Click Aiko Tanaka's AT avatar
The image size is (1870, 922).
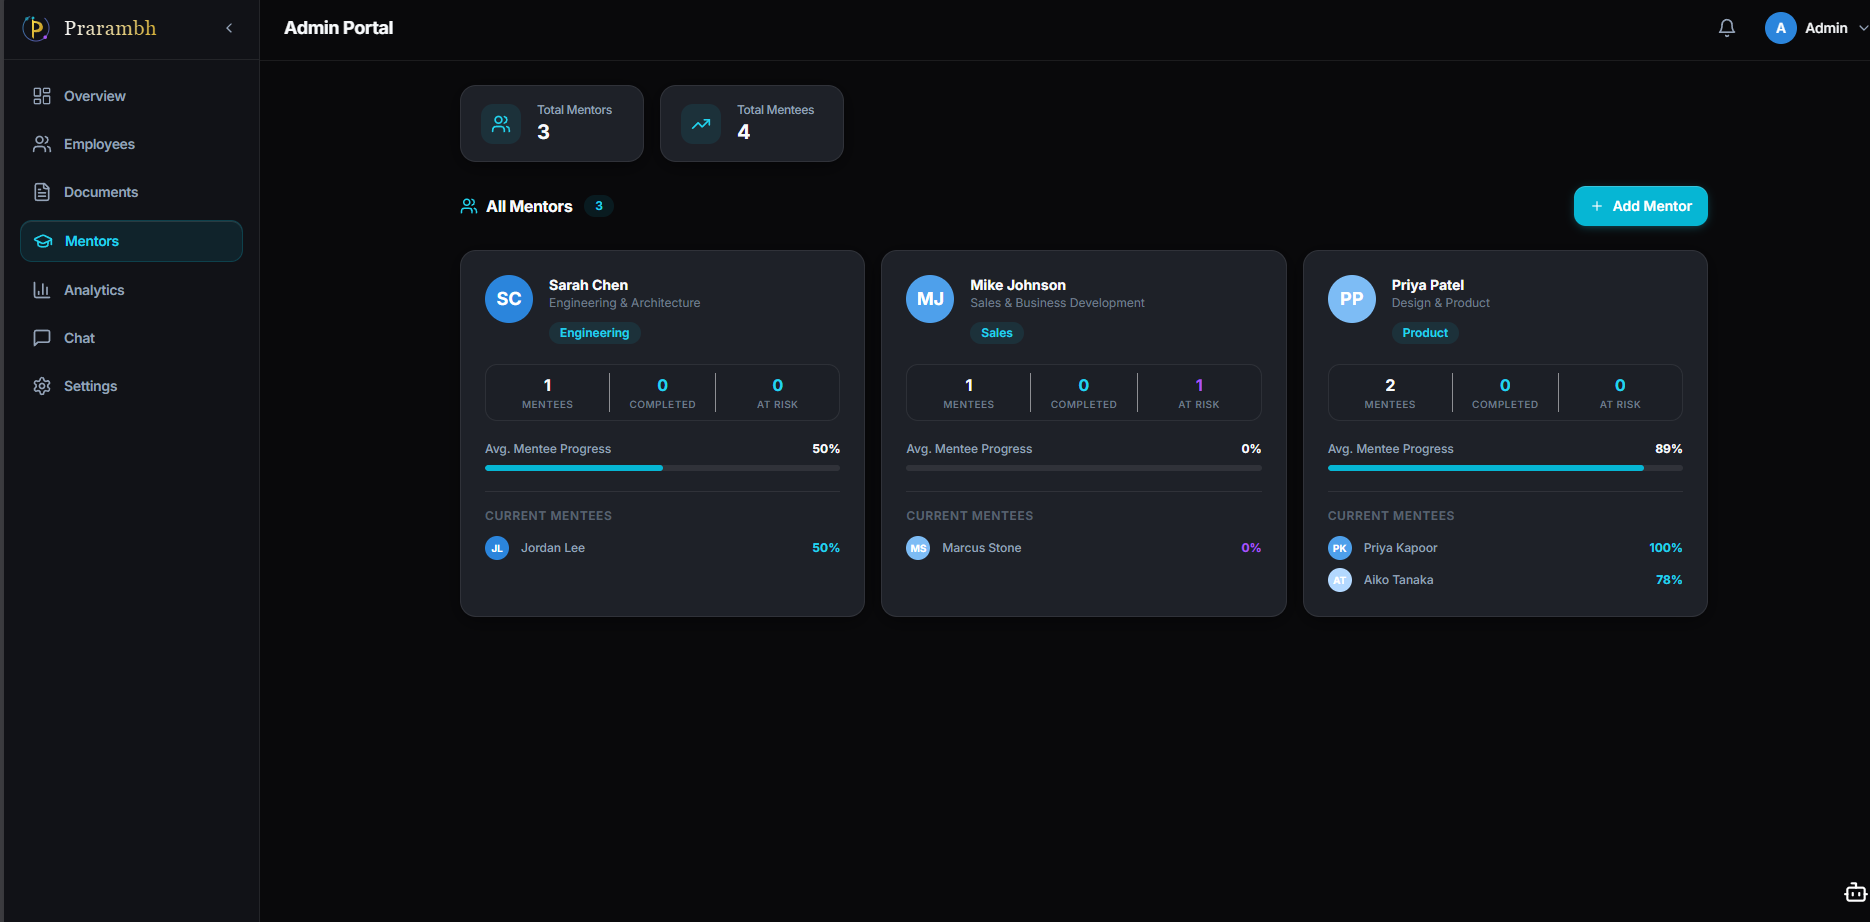1340,580
